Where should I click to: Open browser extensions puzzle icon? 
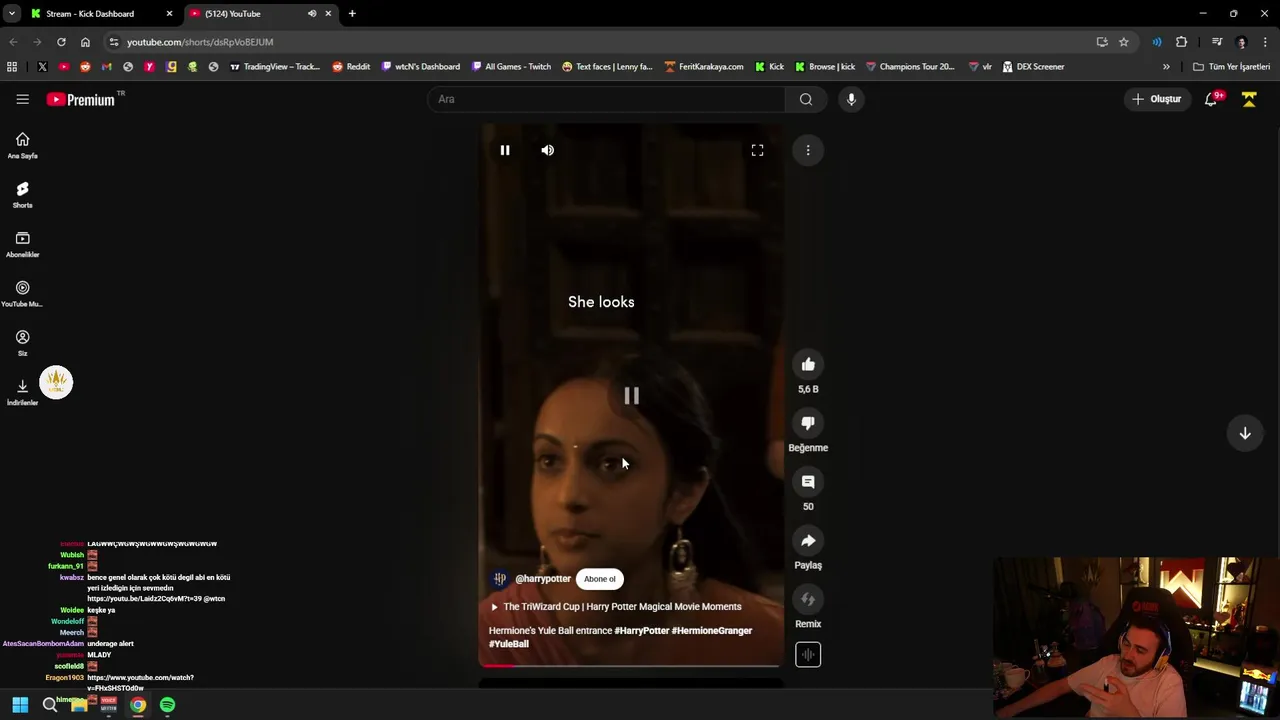click(1181, 42)
